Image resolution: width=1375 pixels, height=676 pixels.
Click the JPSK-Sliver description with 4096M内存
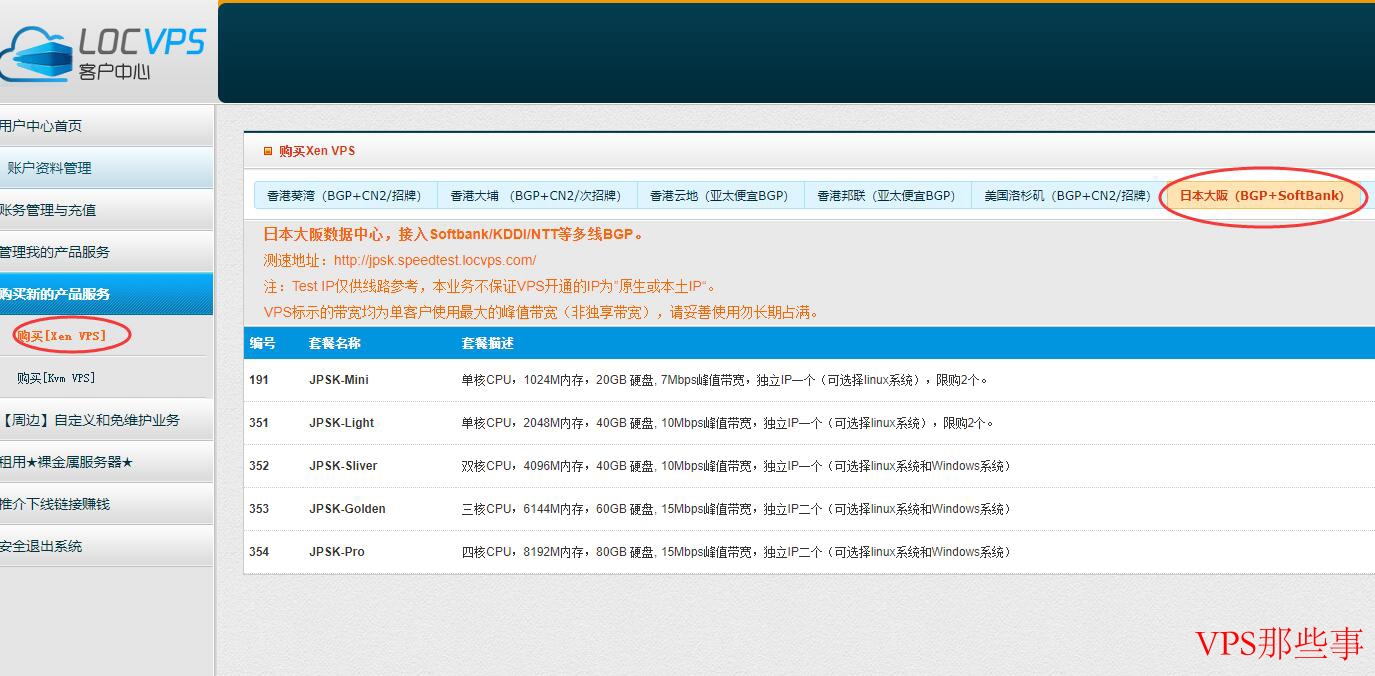click(737, 466)
